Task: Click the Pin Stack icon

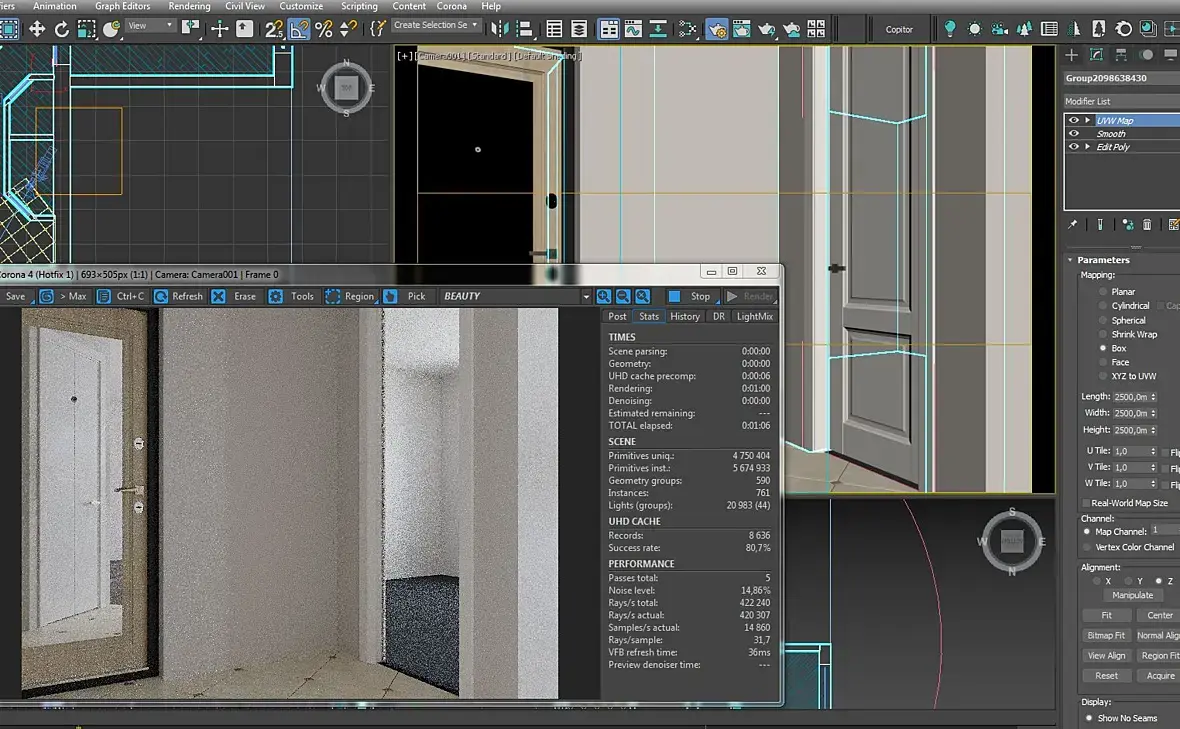Action: 1073,225
